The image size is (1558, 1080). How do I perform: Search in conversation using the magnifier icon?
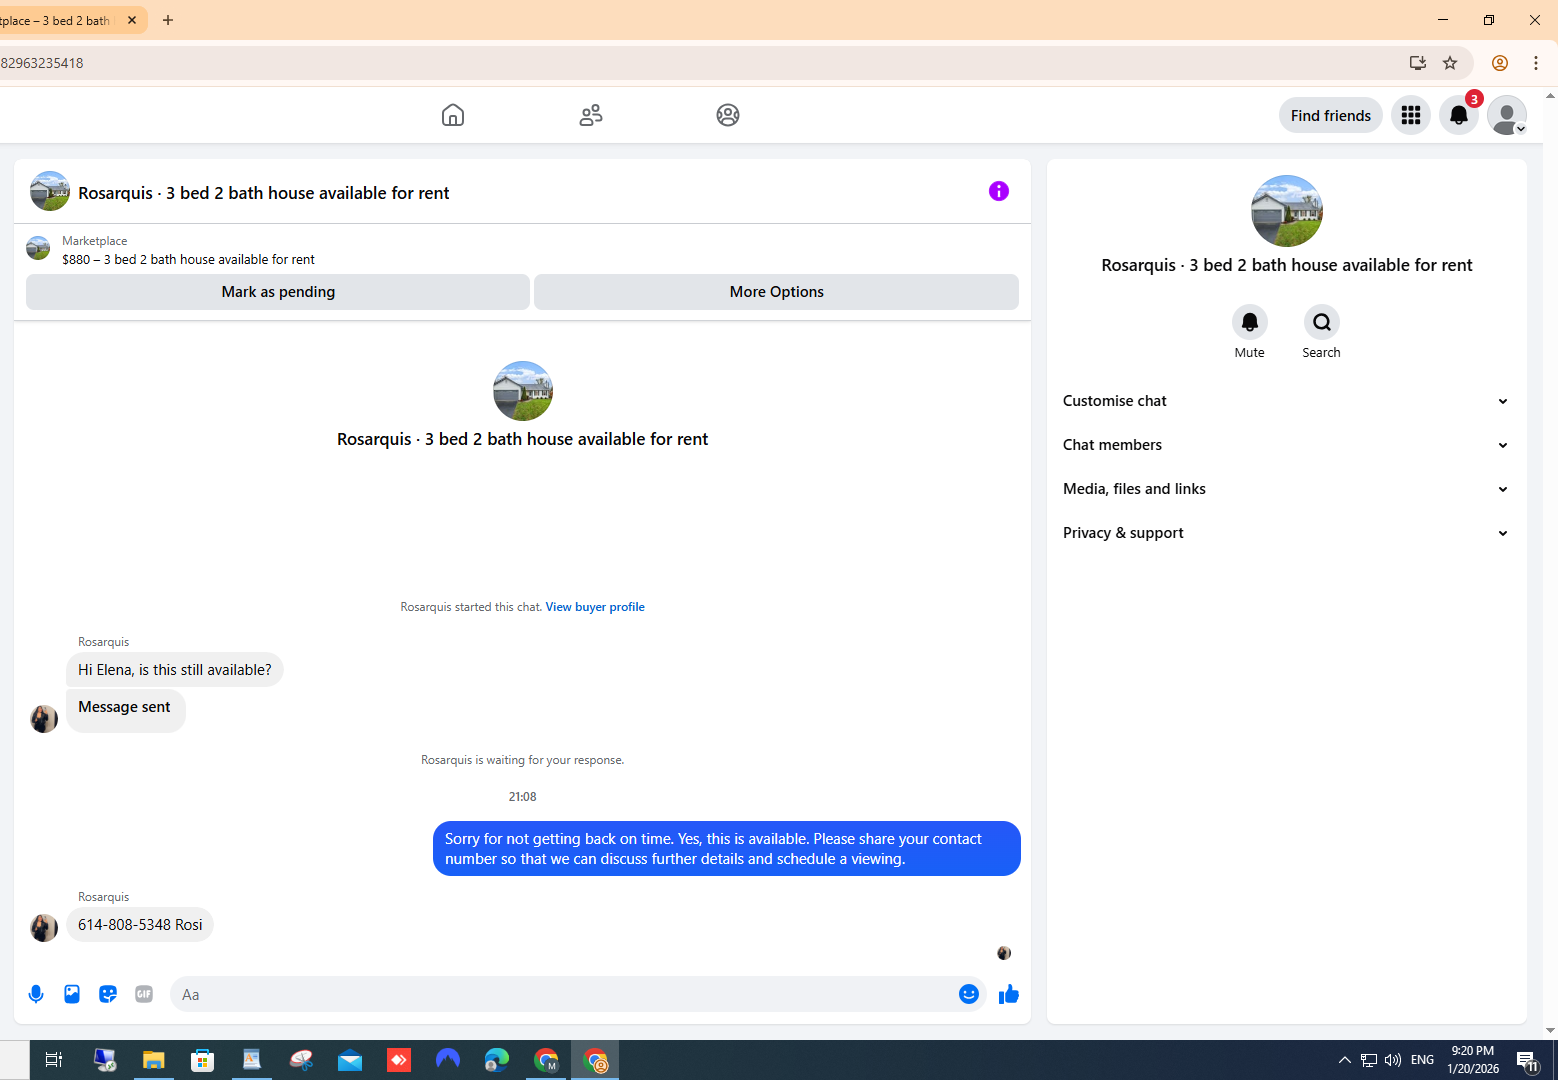click(1322, 322)
